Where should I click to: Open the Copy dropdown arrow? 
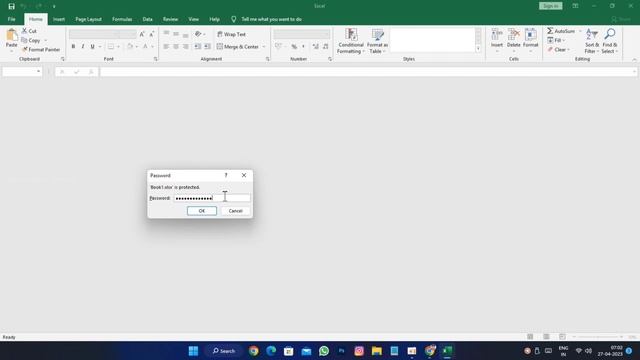pyautogui.click(x=45, y=40)
